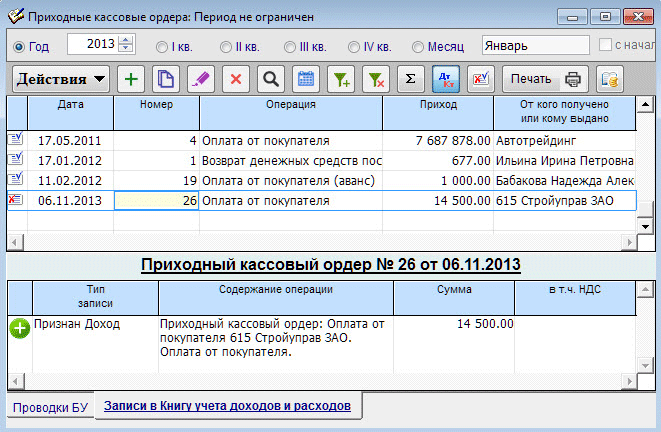This screenshot has width=661, height=432.
Task: Select the IV кв. radio button
Action: (354, 47)
